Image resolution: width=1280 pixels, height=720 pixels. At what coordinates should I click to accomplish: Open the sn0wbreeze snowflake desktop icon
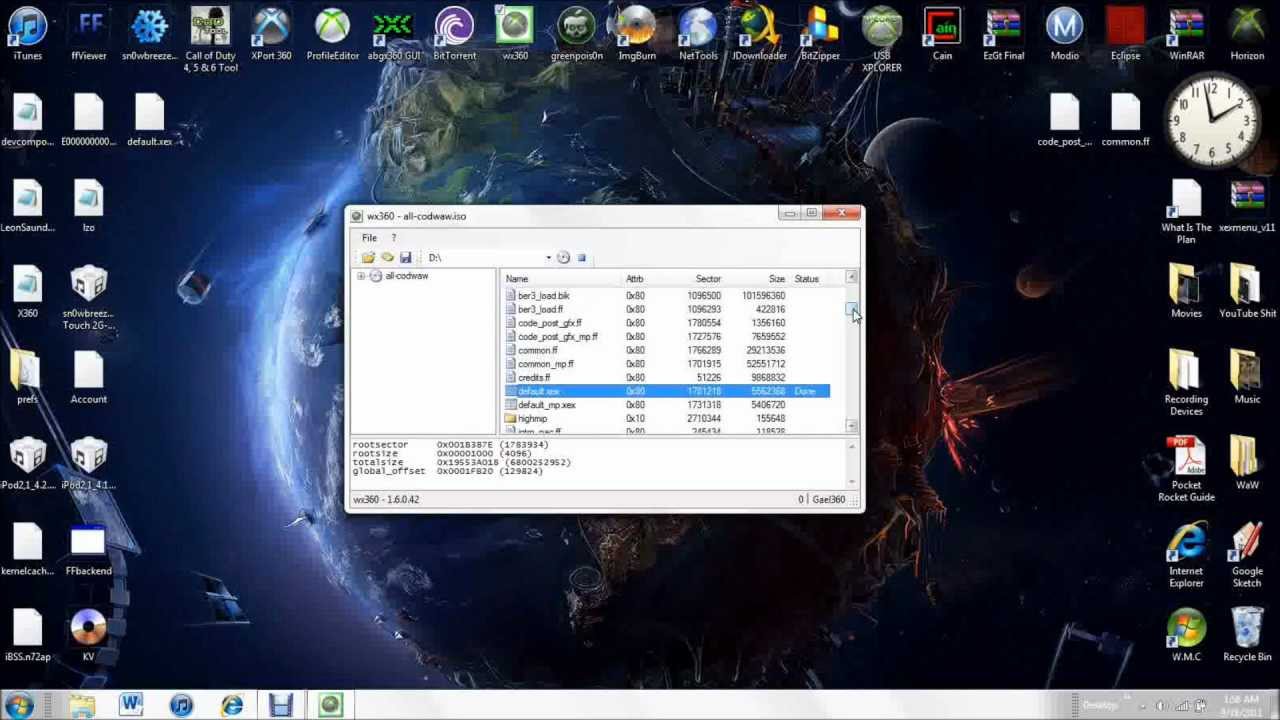coord(150,34)
